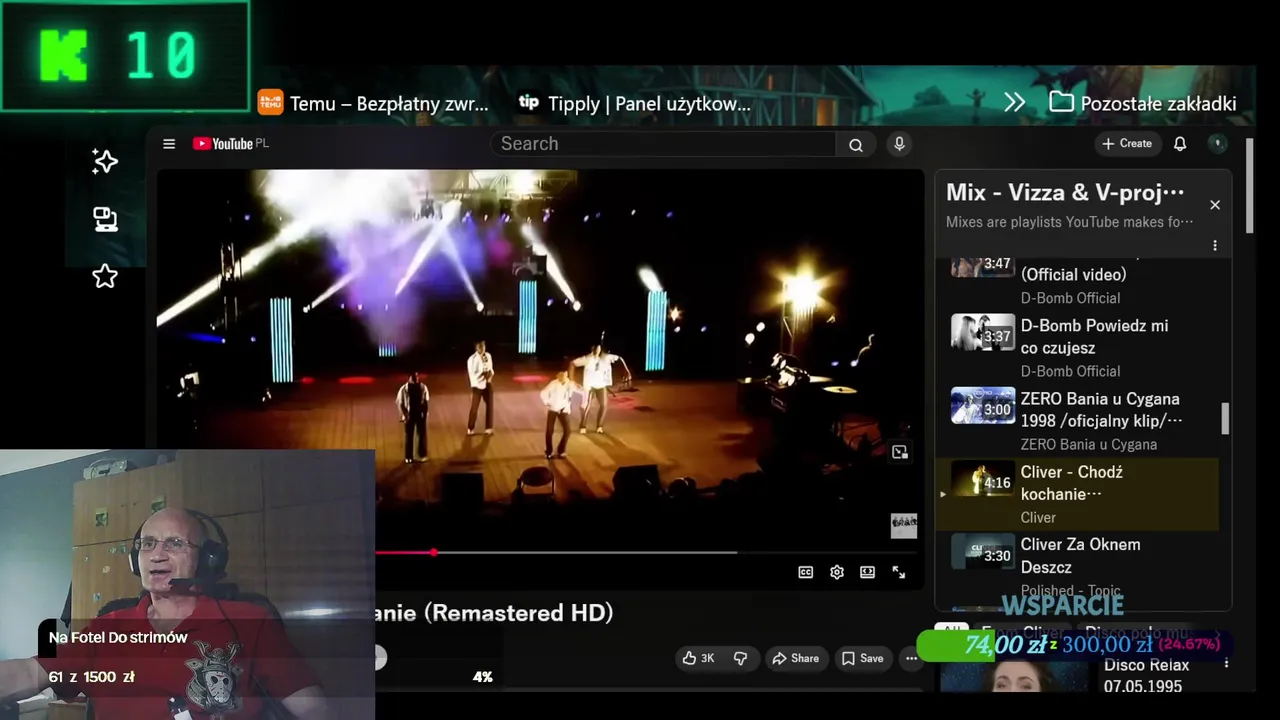
Task: Like the video with 3K likes
Action: 698,658
